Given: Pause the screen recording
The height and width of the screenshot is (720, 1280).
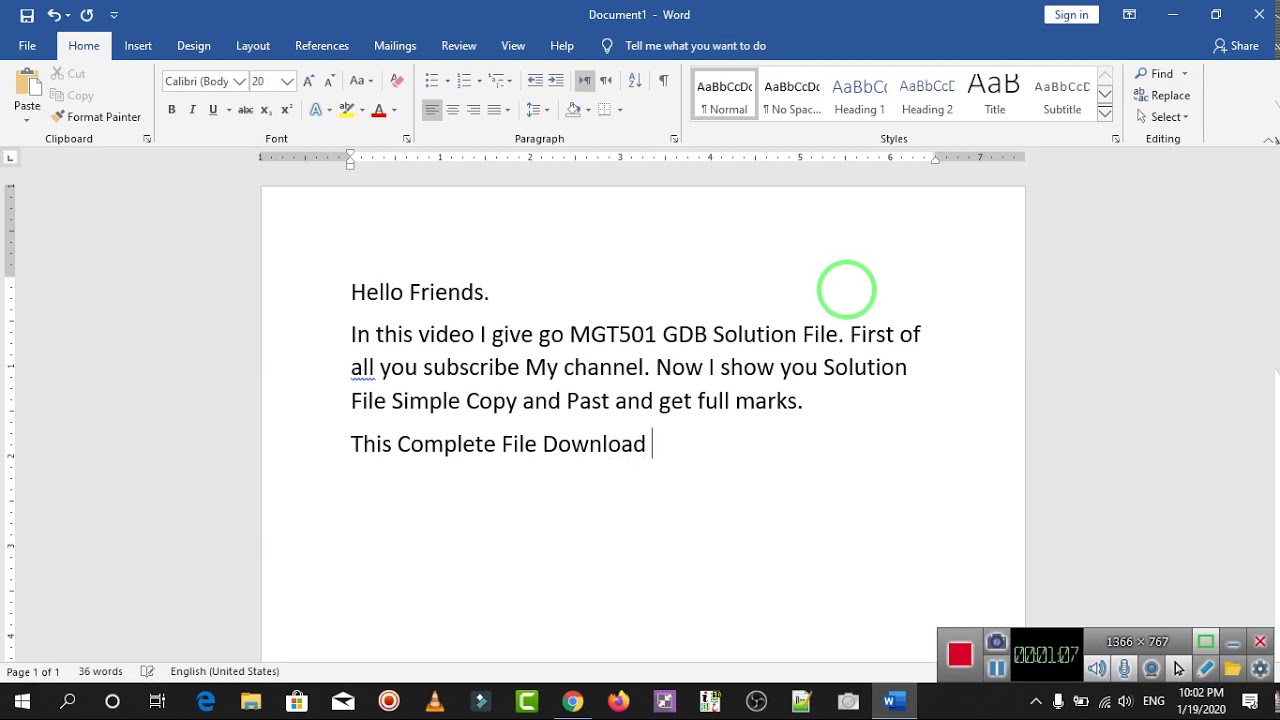Looking at the screenshot, I should (997, 669).
